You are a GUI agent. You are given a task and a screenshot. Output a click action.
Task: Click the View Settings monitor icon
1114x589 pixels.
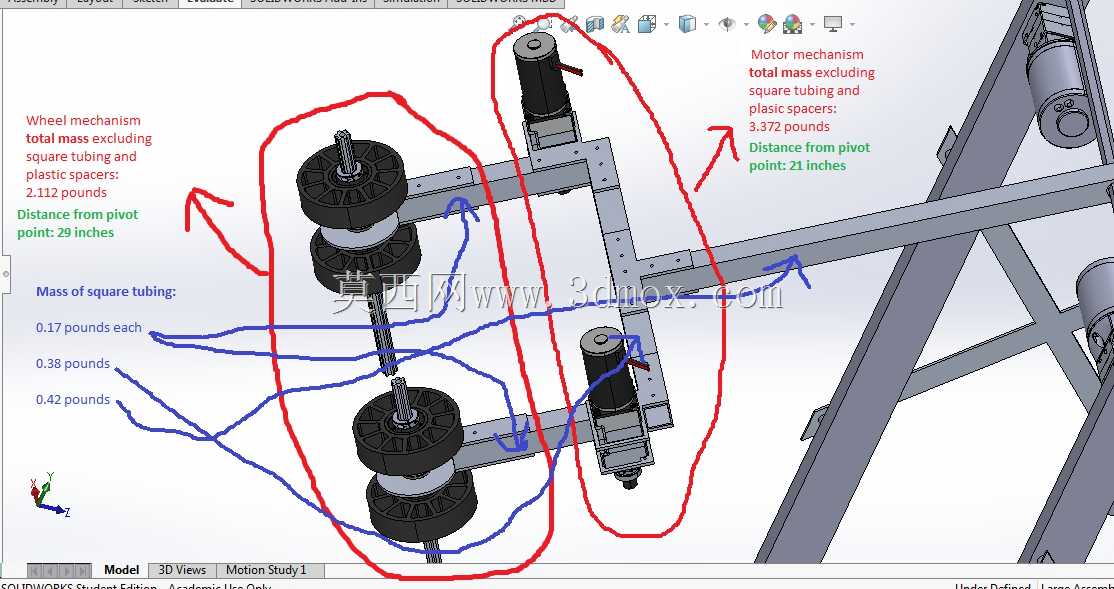(x=833, y=24)
